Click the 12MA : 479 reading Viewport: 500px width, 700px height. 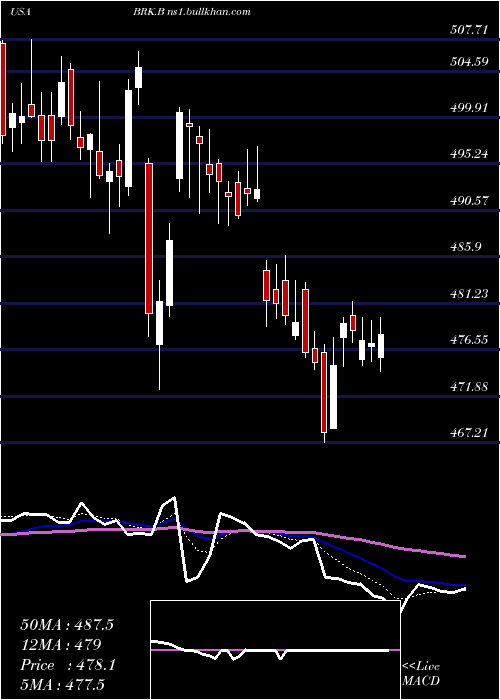[61, 644]
